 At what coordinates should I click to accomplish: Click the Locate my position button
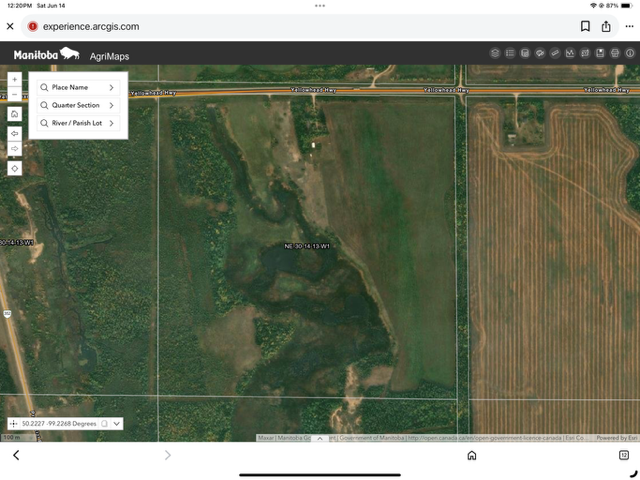tap(14, 168)
